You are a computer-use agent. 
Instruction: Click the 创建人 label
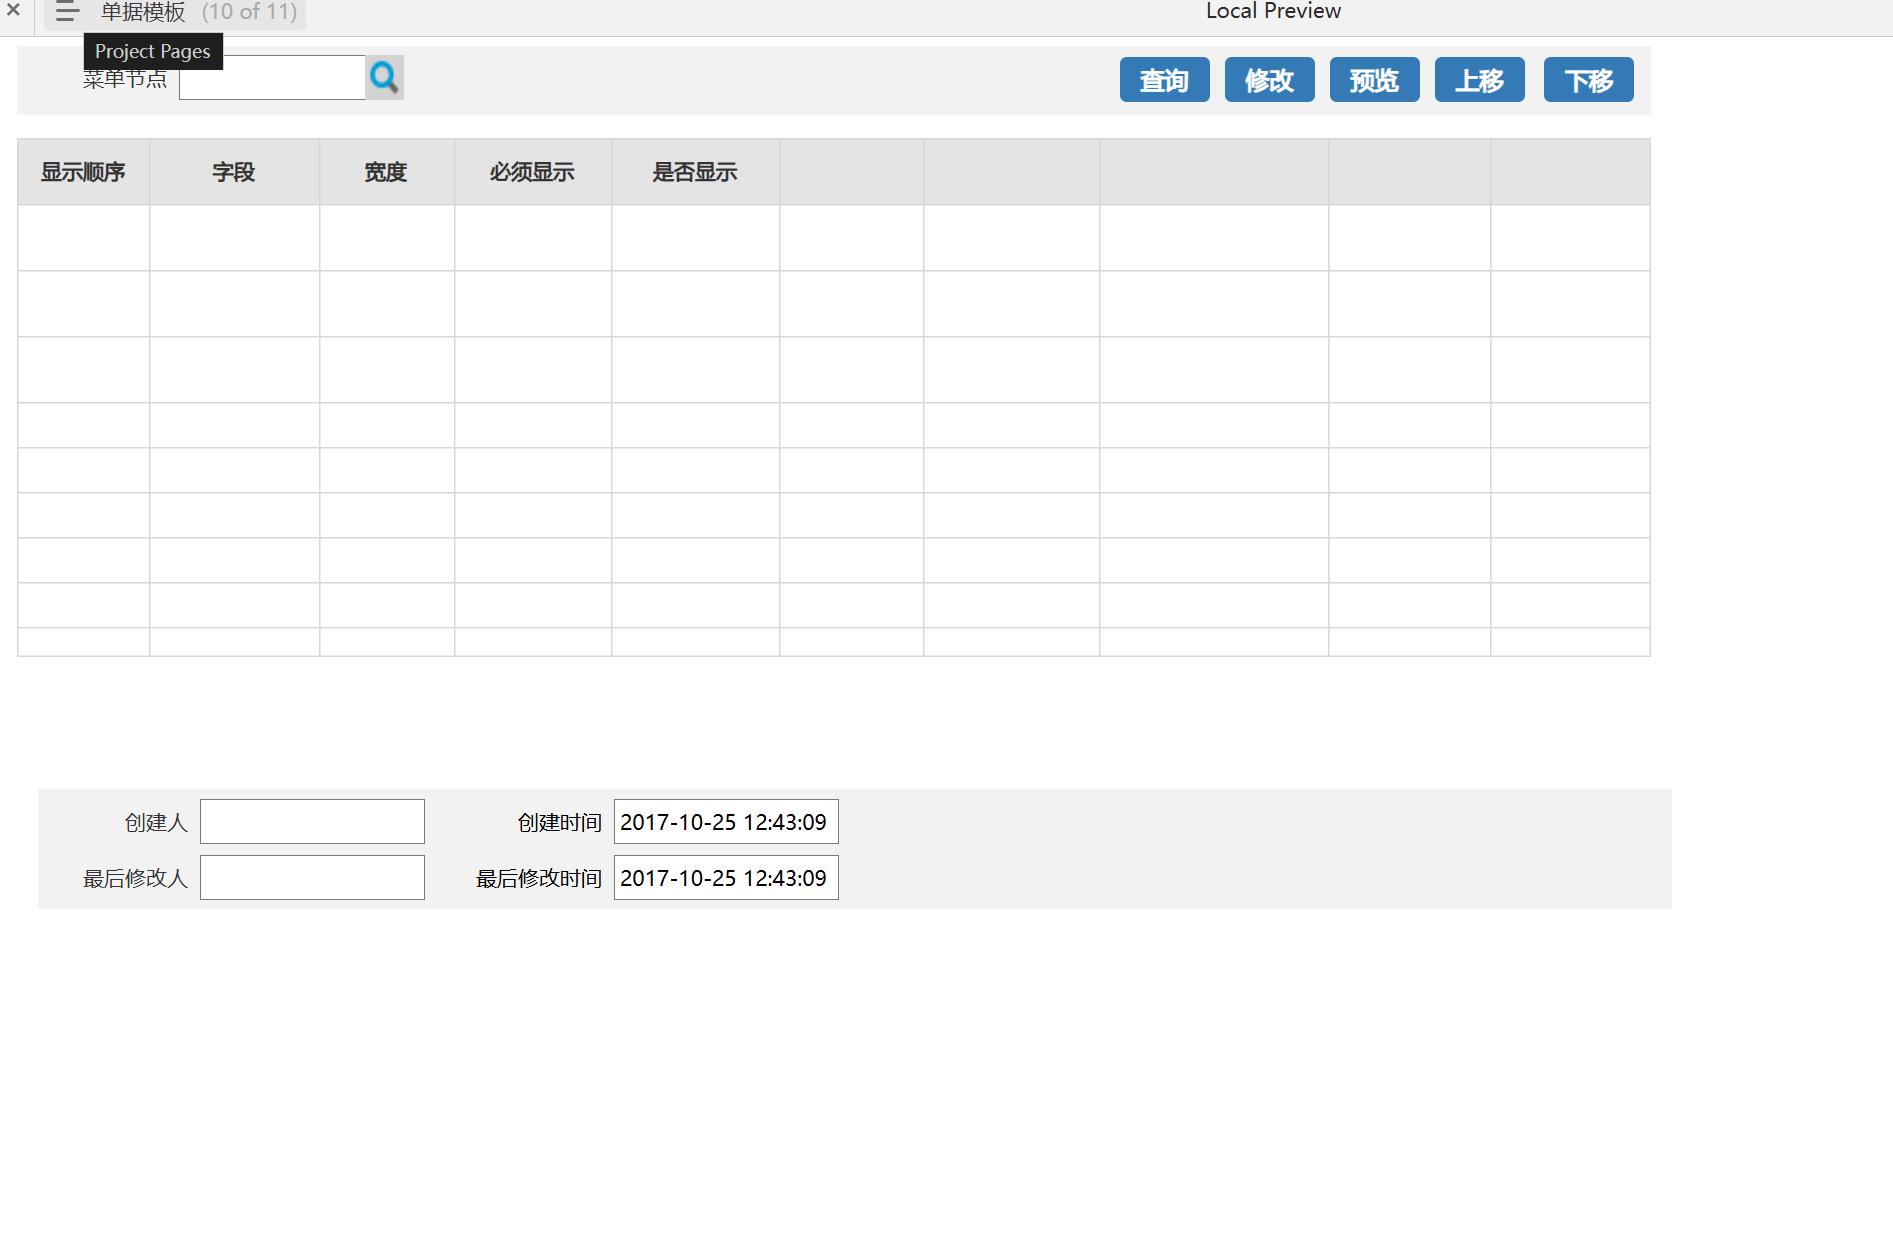pyautogui.click(x=156, y=822)
